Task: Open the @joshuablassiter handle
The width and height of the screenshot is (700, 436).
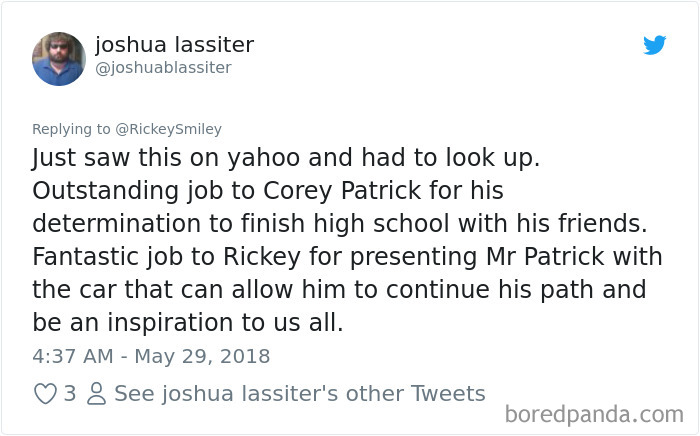Action: [x=163, y=67]
